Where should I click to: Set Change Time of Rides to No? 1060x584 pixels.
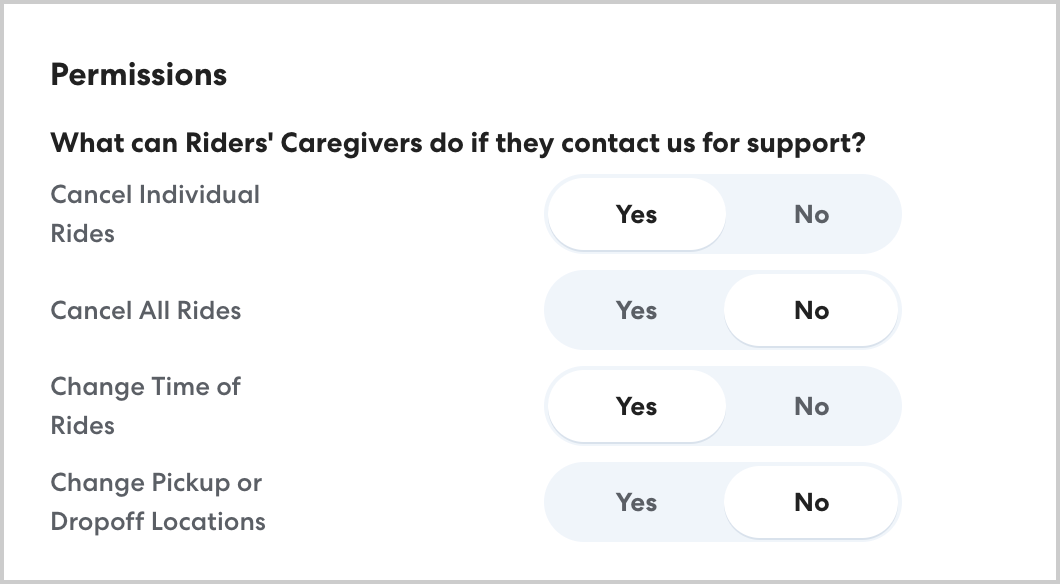[811, 406]
